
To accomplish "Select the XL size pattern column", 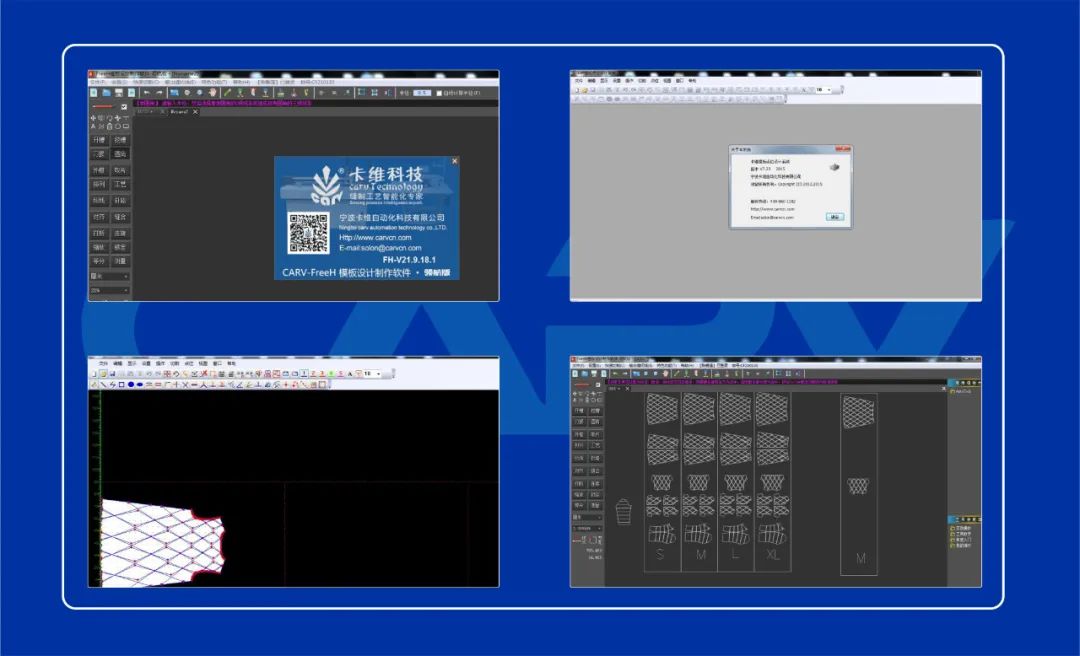I will point(772,480).
